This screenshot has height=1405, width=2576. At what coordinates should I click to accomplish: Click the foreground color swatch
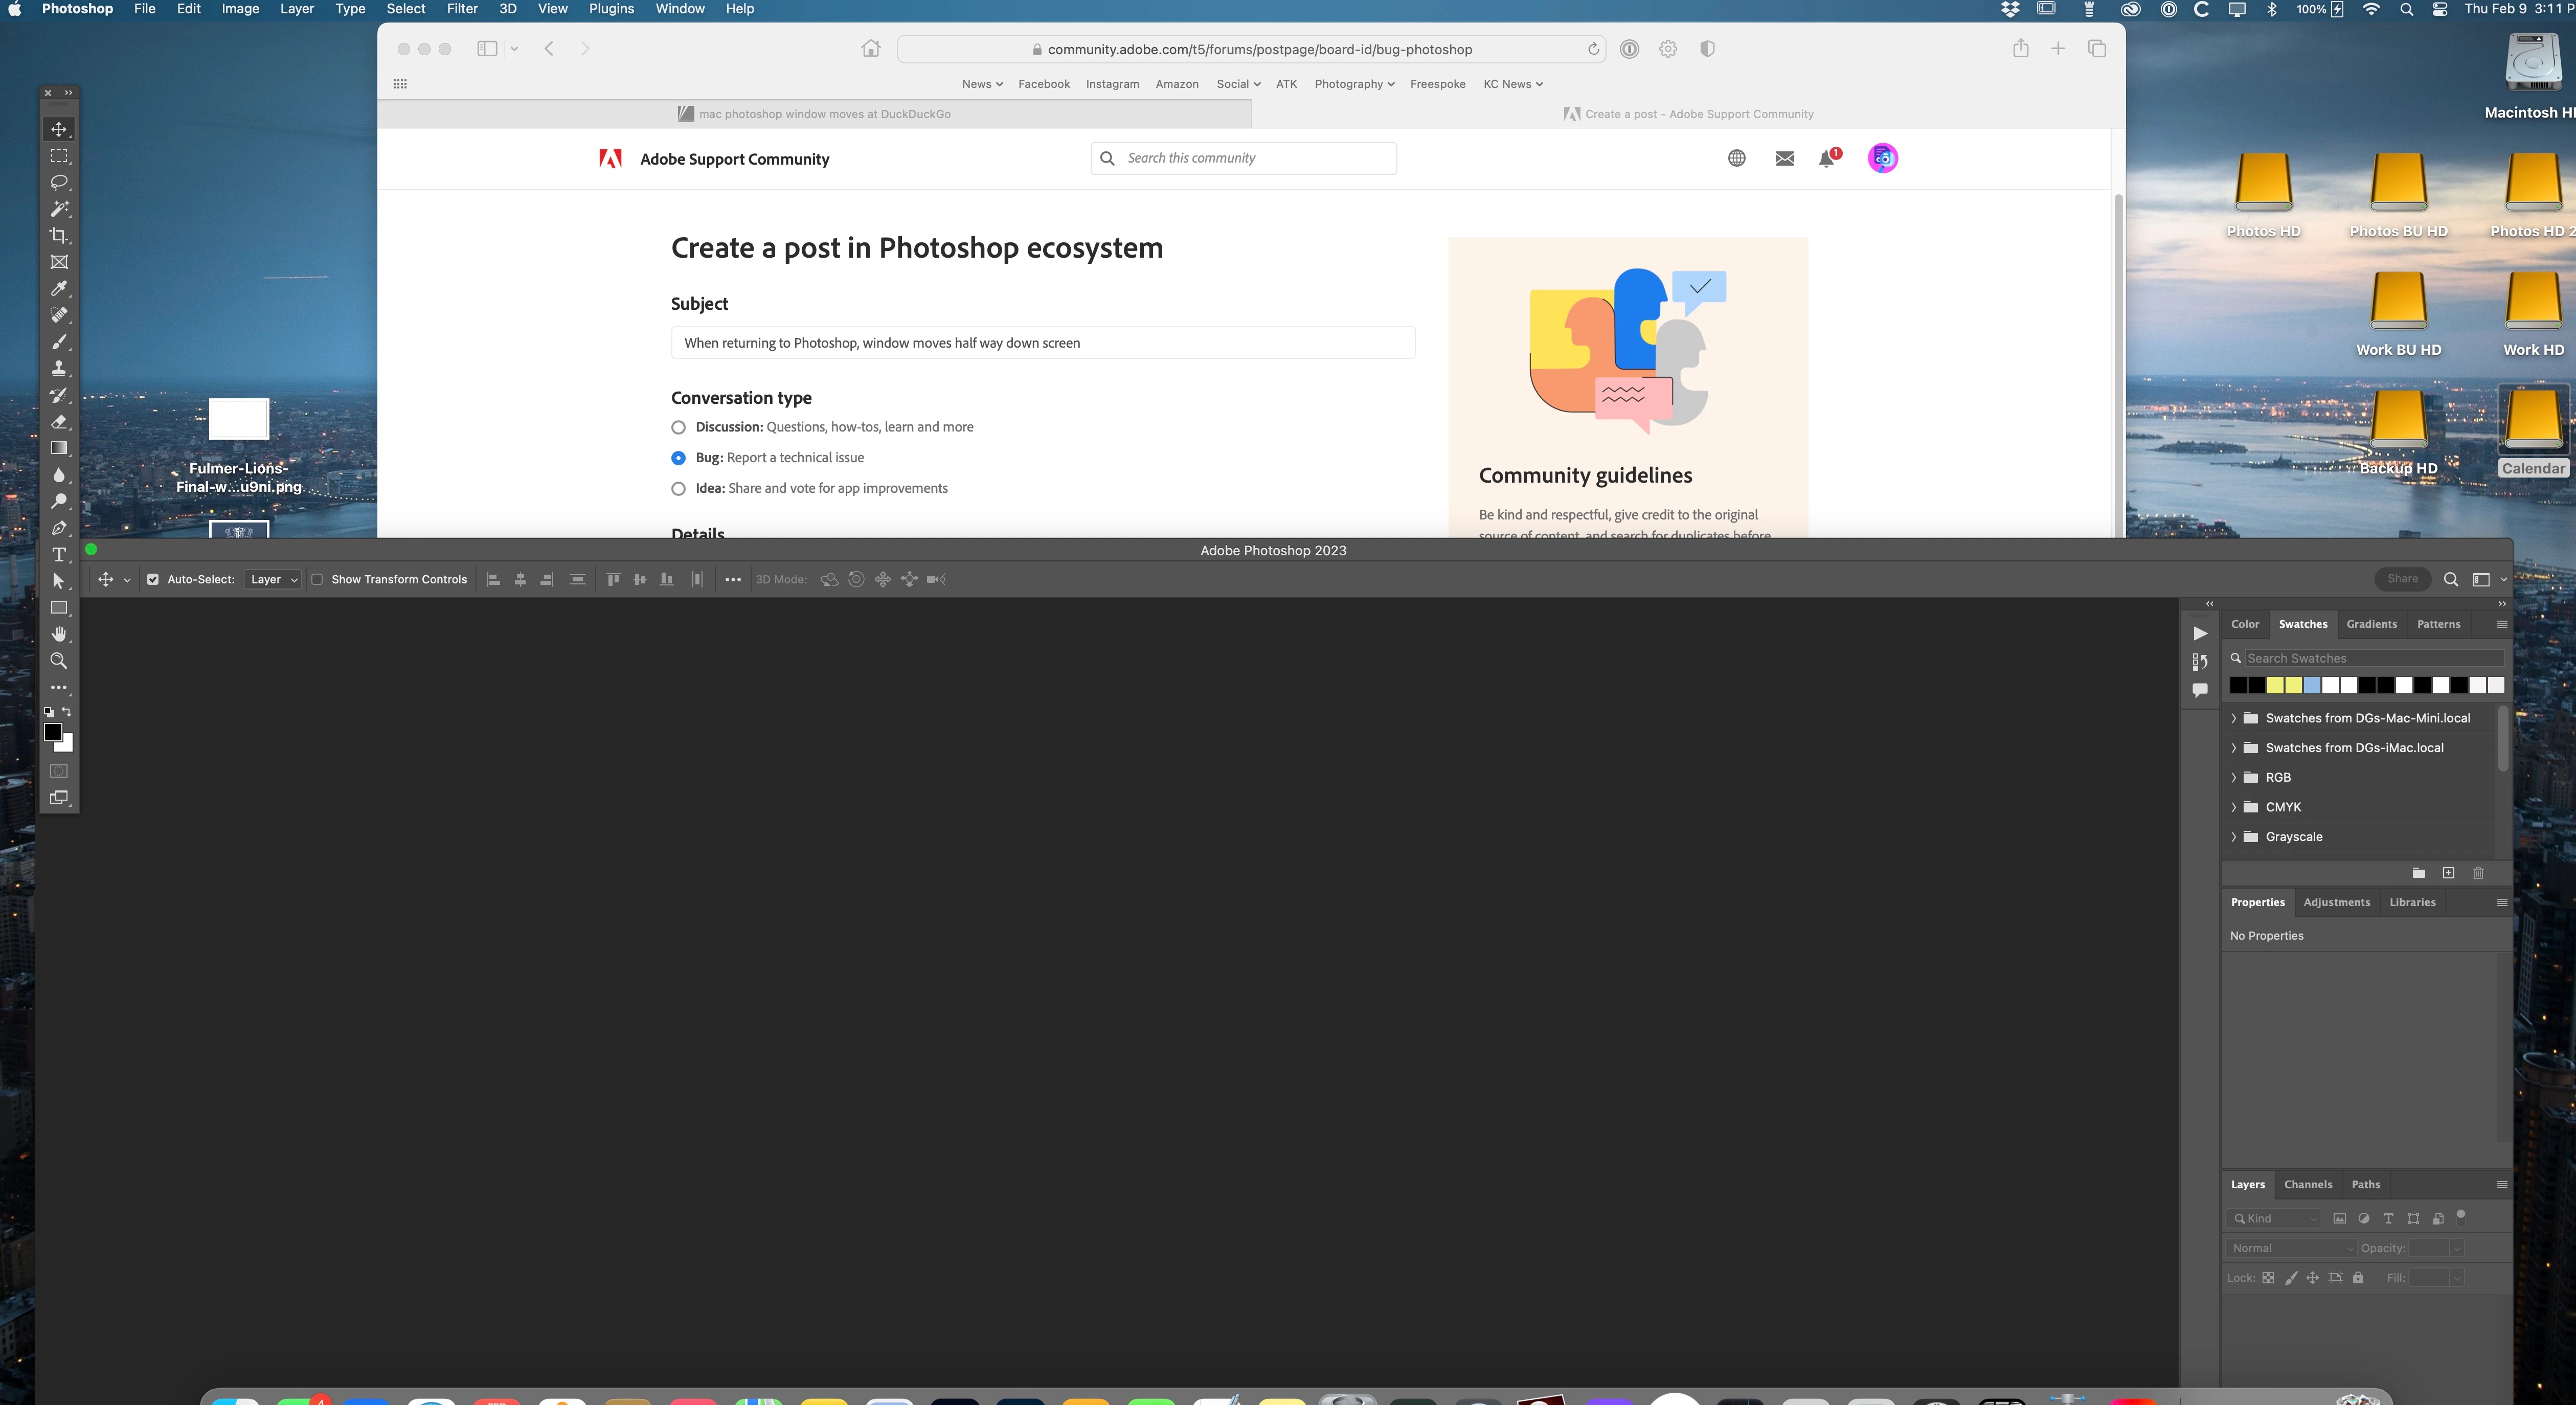point(53,732)
